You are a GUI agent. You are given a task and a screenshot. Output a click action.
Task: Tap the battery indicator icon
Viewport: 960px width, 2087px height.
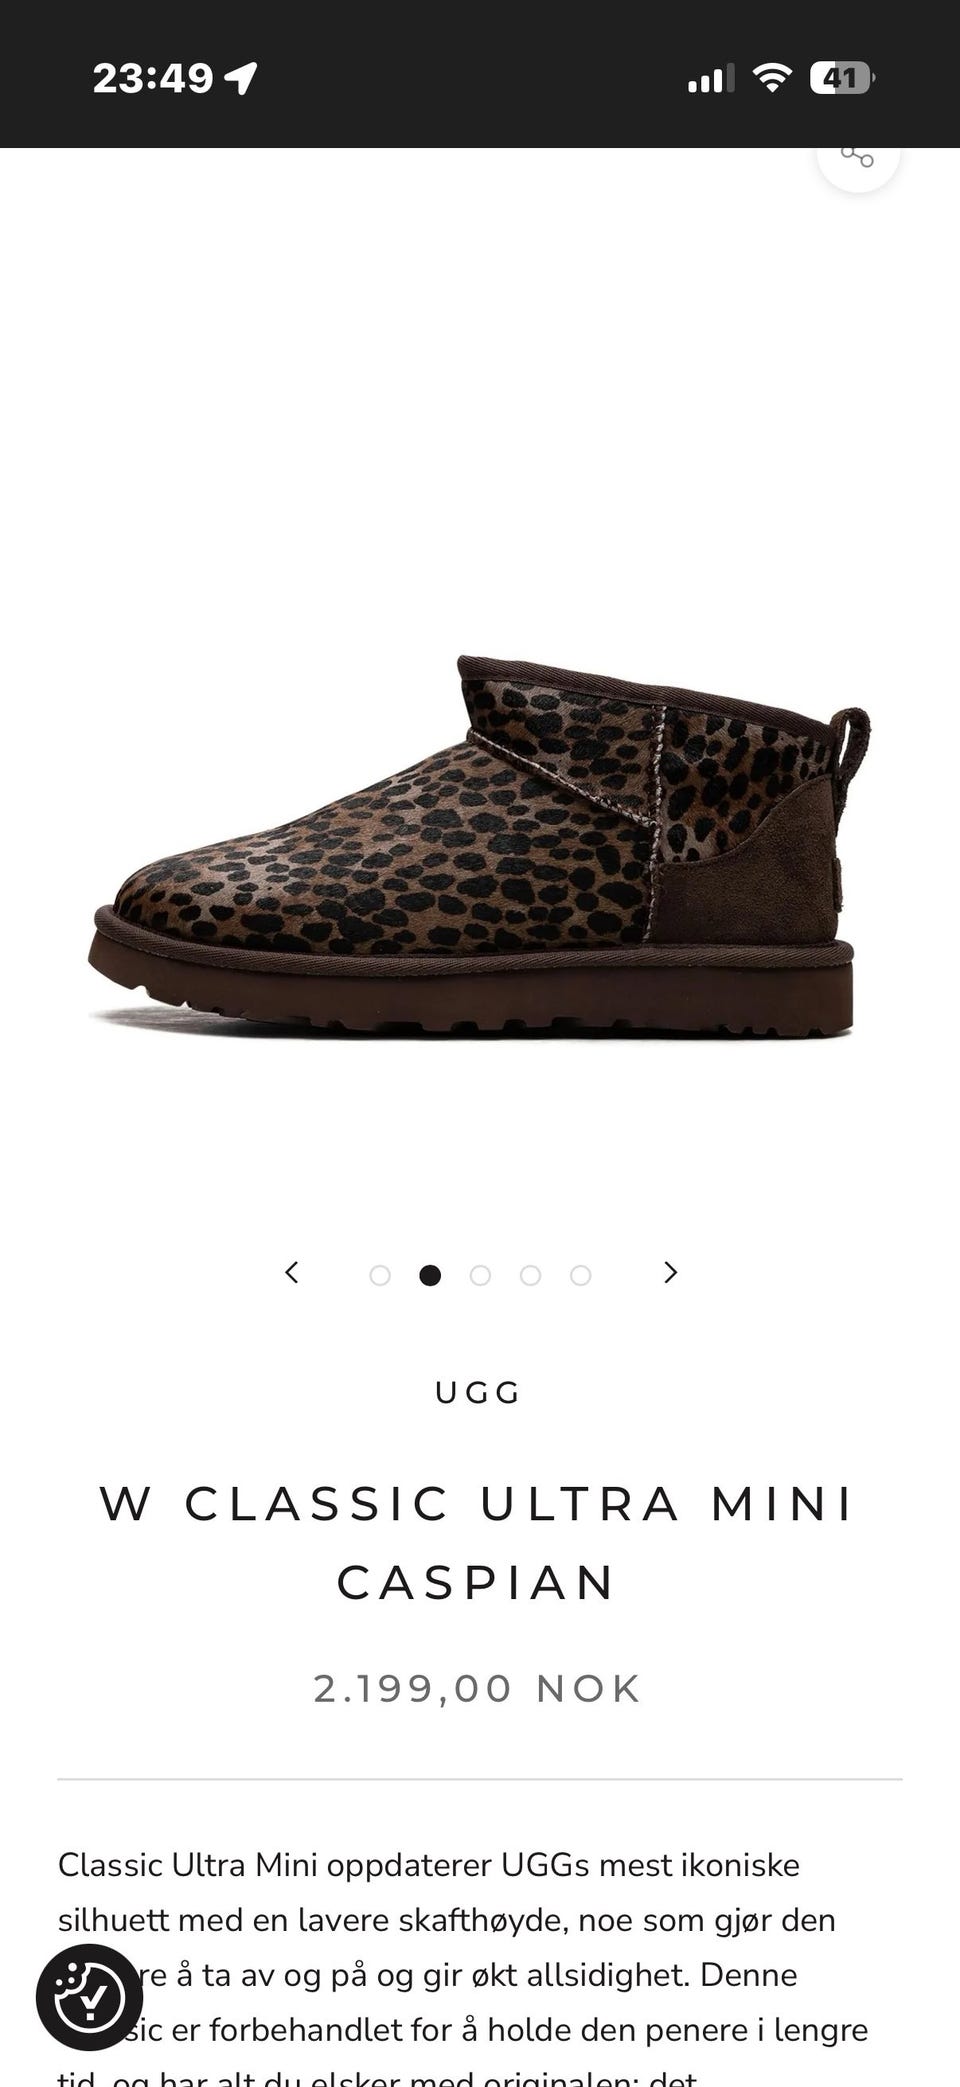tap(842, 78)
